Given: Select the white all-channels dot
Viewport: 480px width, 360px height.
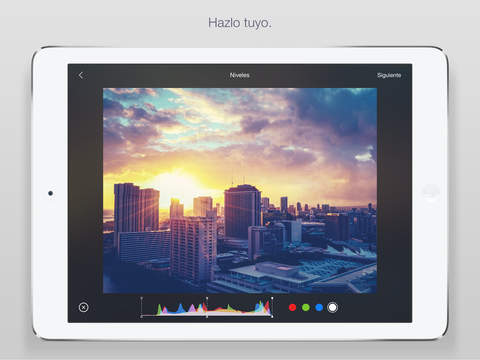Looking at the screenshot, I should (332, 307).
